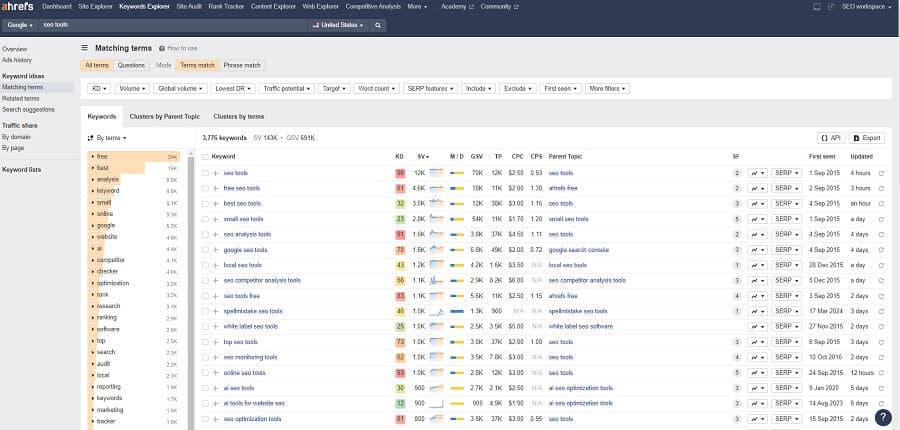Click refresh icon for seo optimization tools row
The width and height of the screenshot is (900, 430).
click(x=881, y=419)
